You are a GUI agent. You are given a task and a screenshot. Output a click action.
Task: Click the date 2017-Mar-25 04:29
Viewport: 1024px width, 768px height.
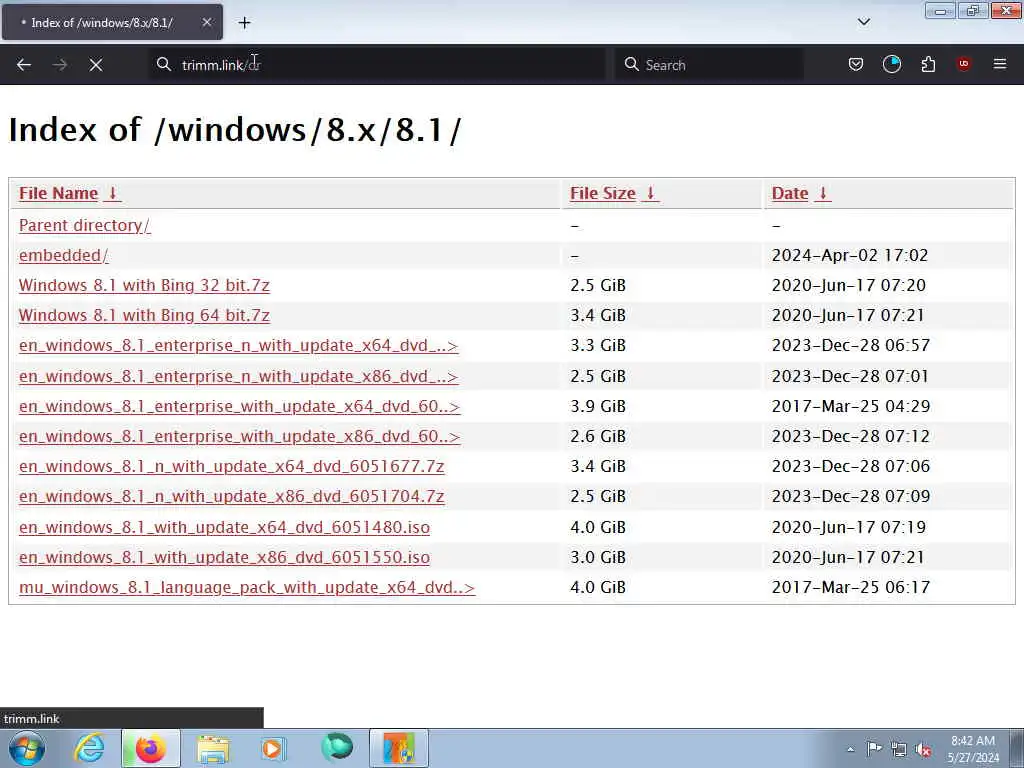(x=851, y=406)
